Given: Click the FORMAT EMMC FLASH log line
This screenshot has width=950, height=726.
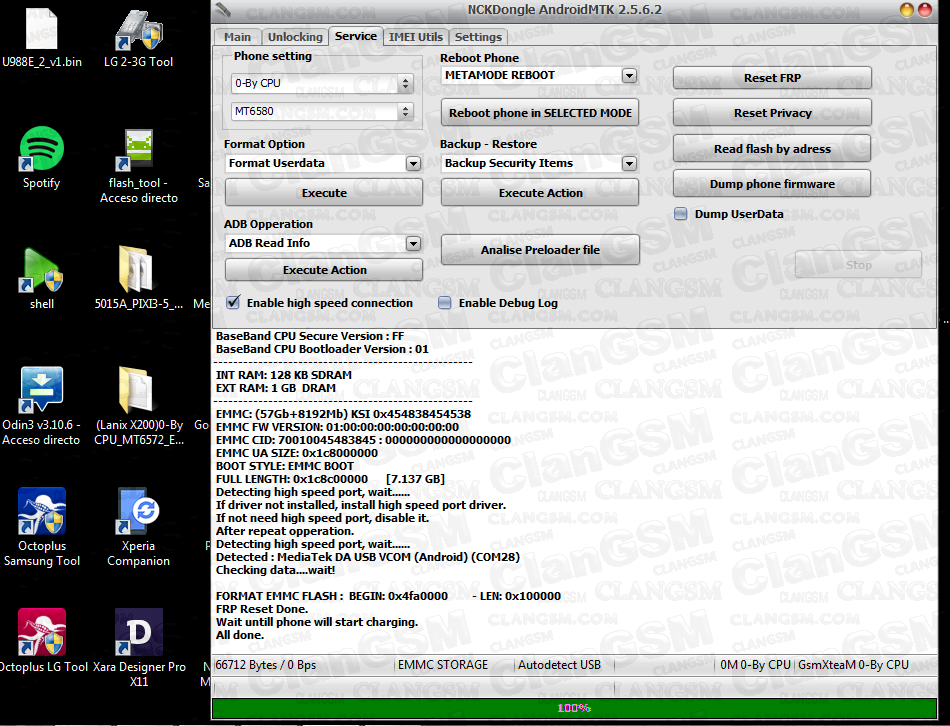Looking at the screenshot, I should [388, 596].
